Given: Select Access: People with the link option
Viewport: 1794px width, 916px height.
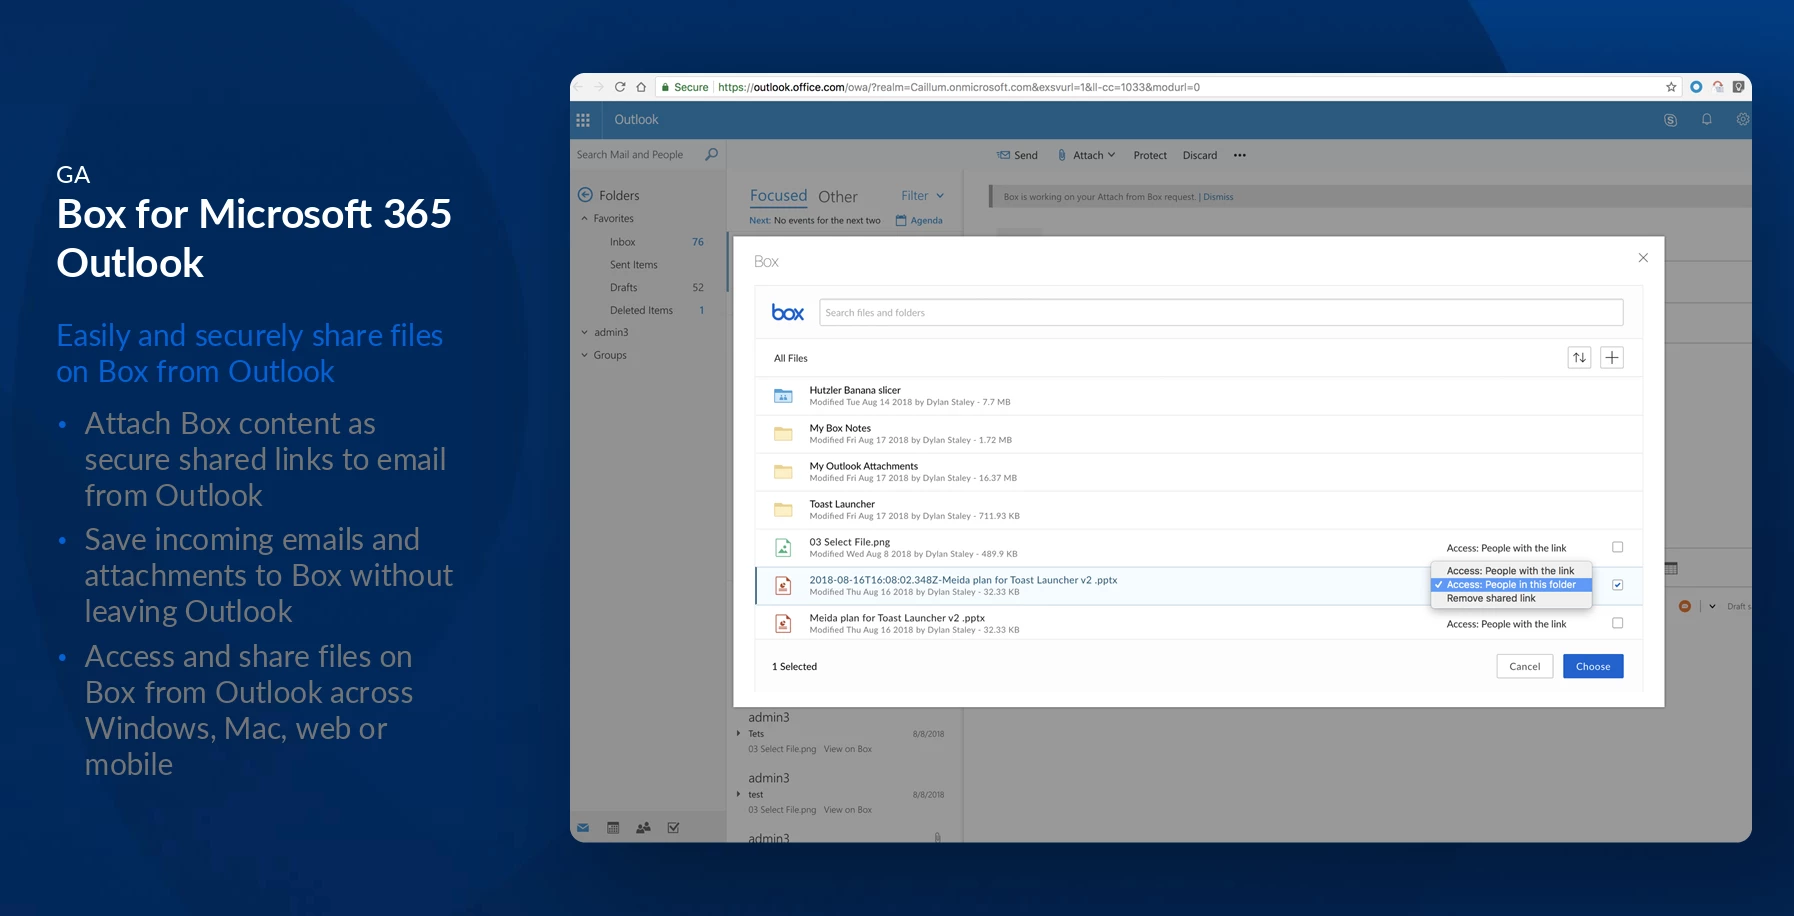Looking at the screenshot, I should pyautogui.click(x=1510, y=571).
